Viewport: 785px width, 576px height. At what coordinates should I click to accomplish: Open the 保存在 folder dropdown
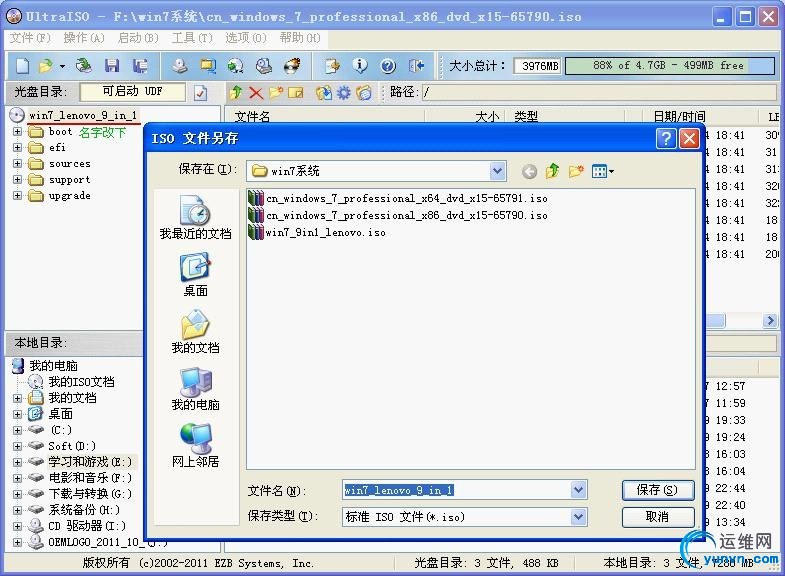click(497, 171)
